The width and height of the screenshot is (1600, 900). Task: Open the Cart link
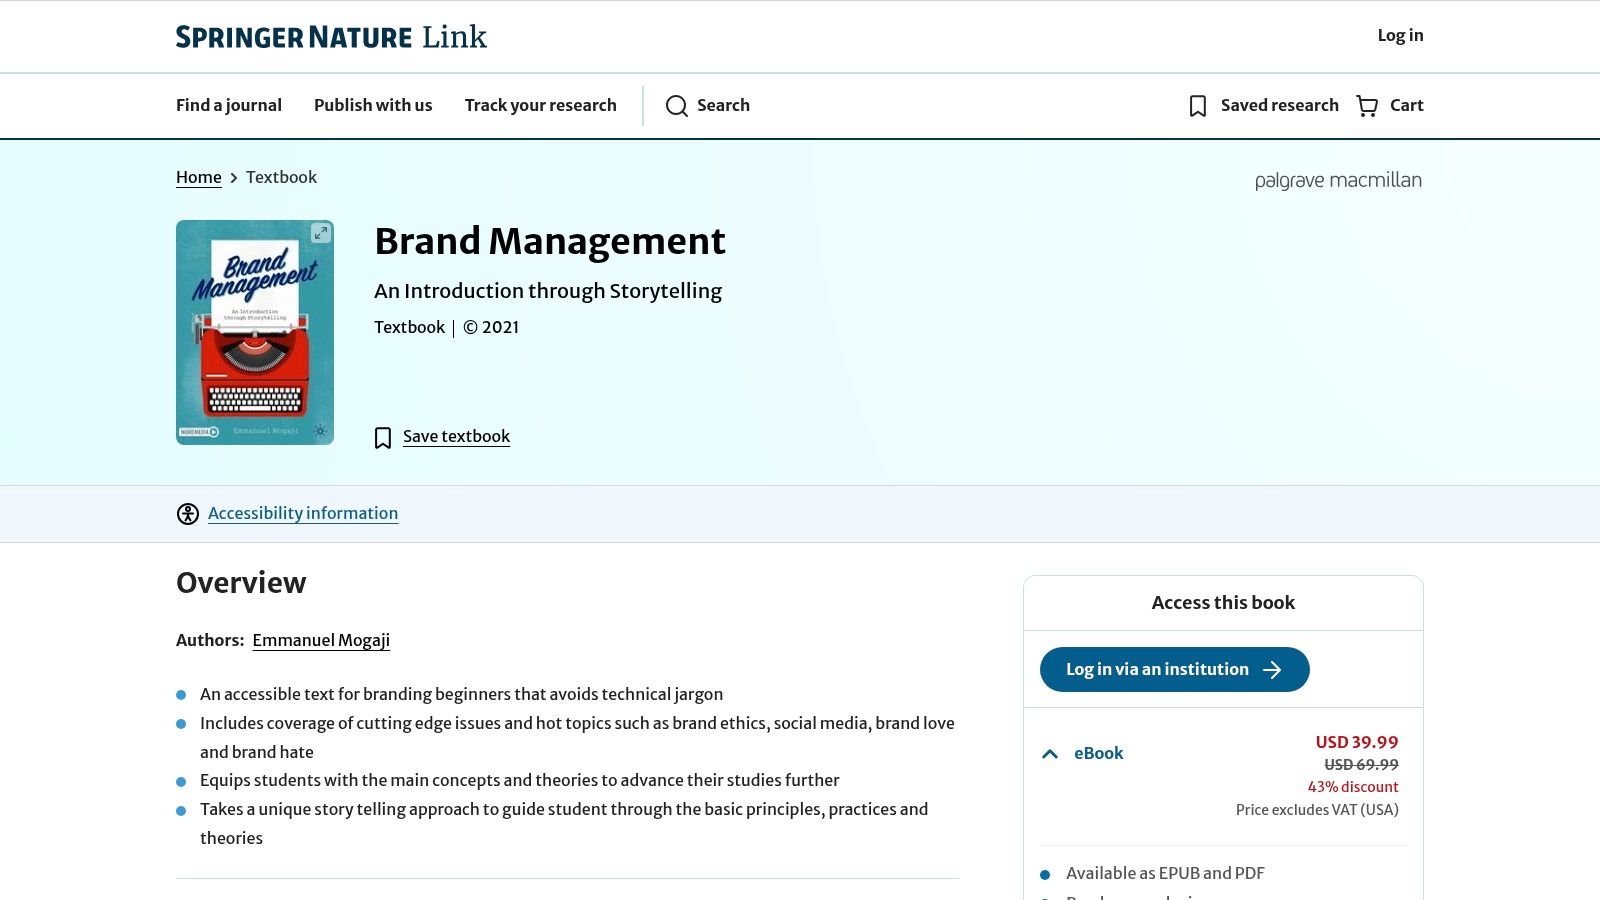click(1390, 105)
